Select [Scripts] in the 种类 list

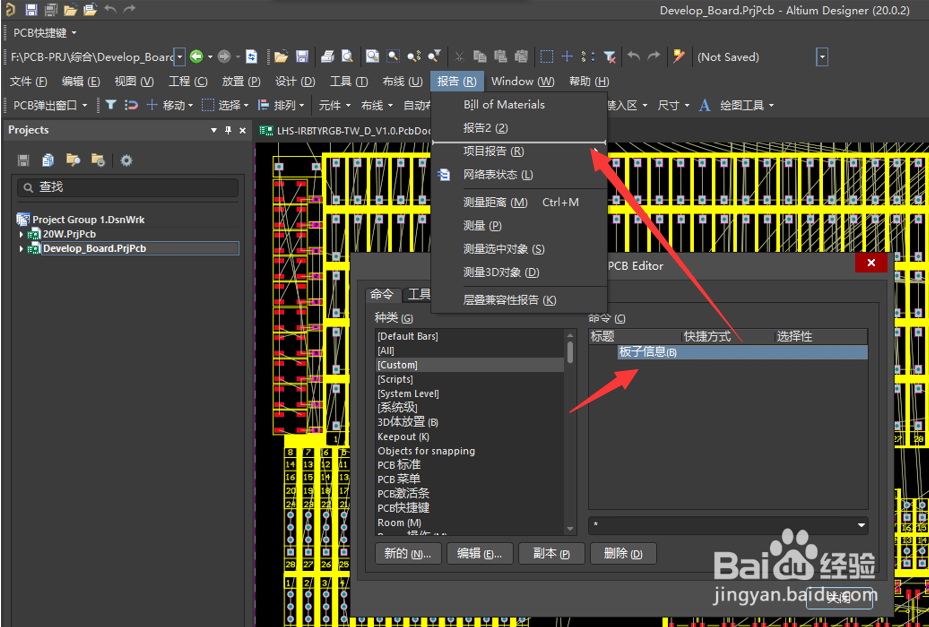[x=469, y=379]
